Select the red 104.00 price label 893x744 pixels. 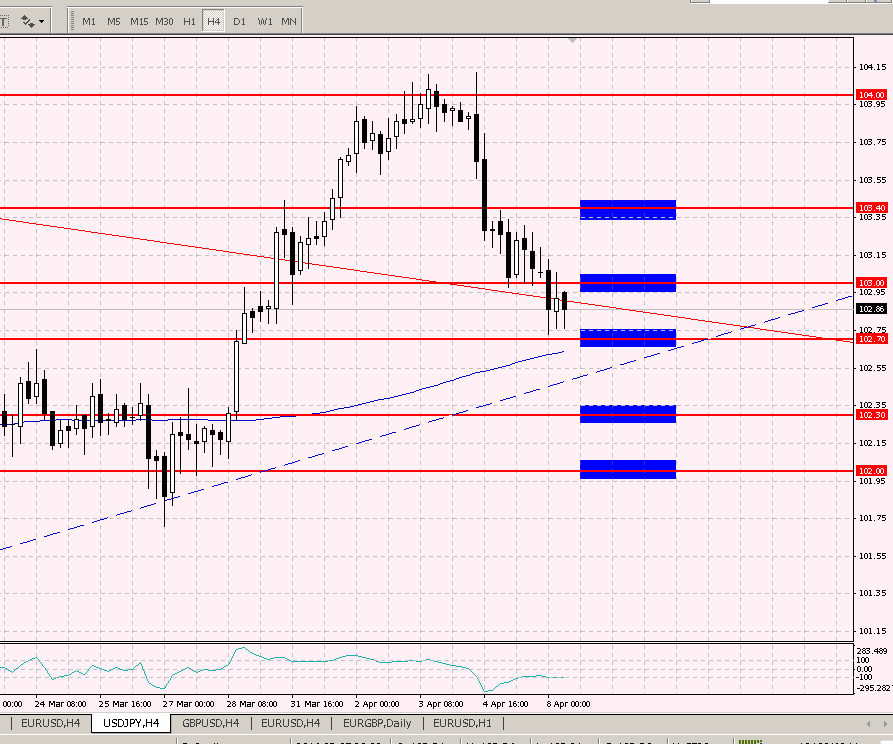coord(871,95)
